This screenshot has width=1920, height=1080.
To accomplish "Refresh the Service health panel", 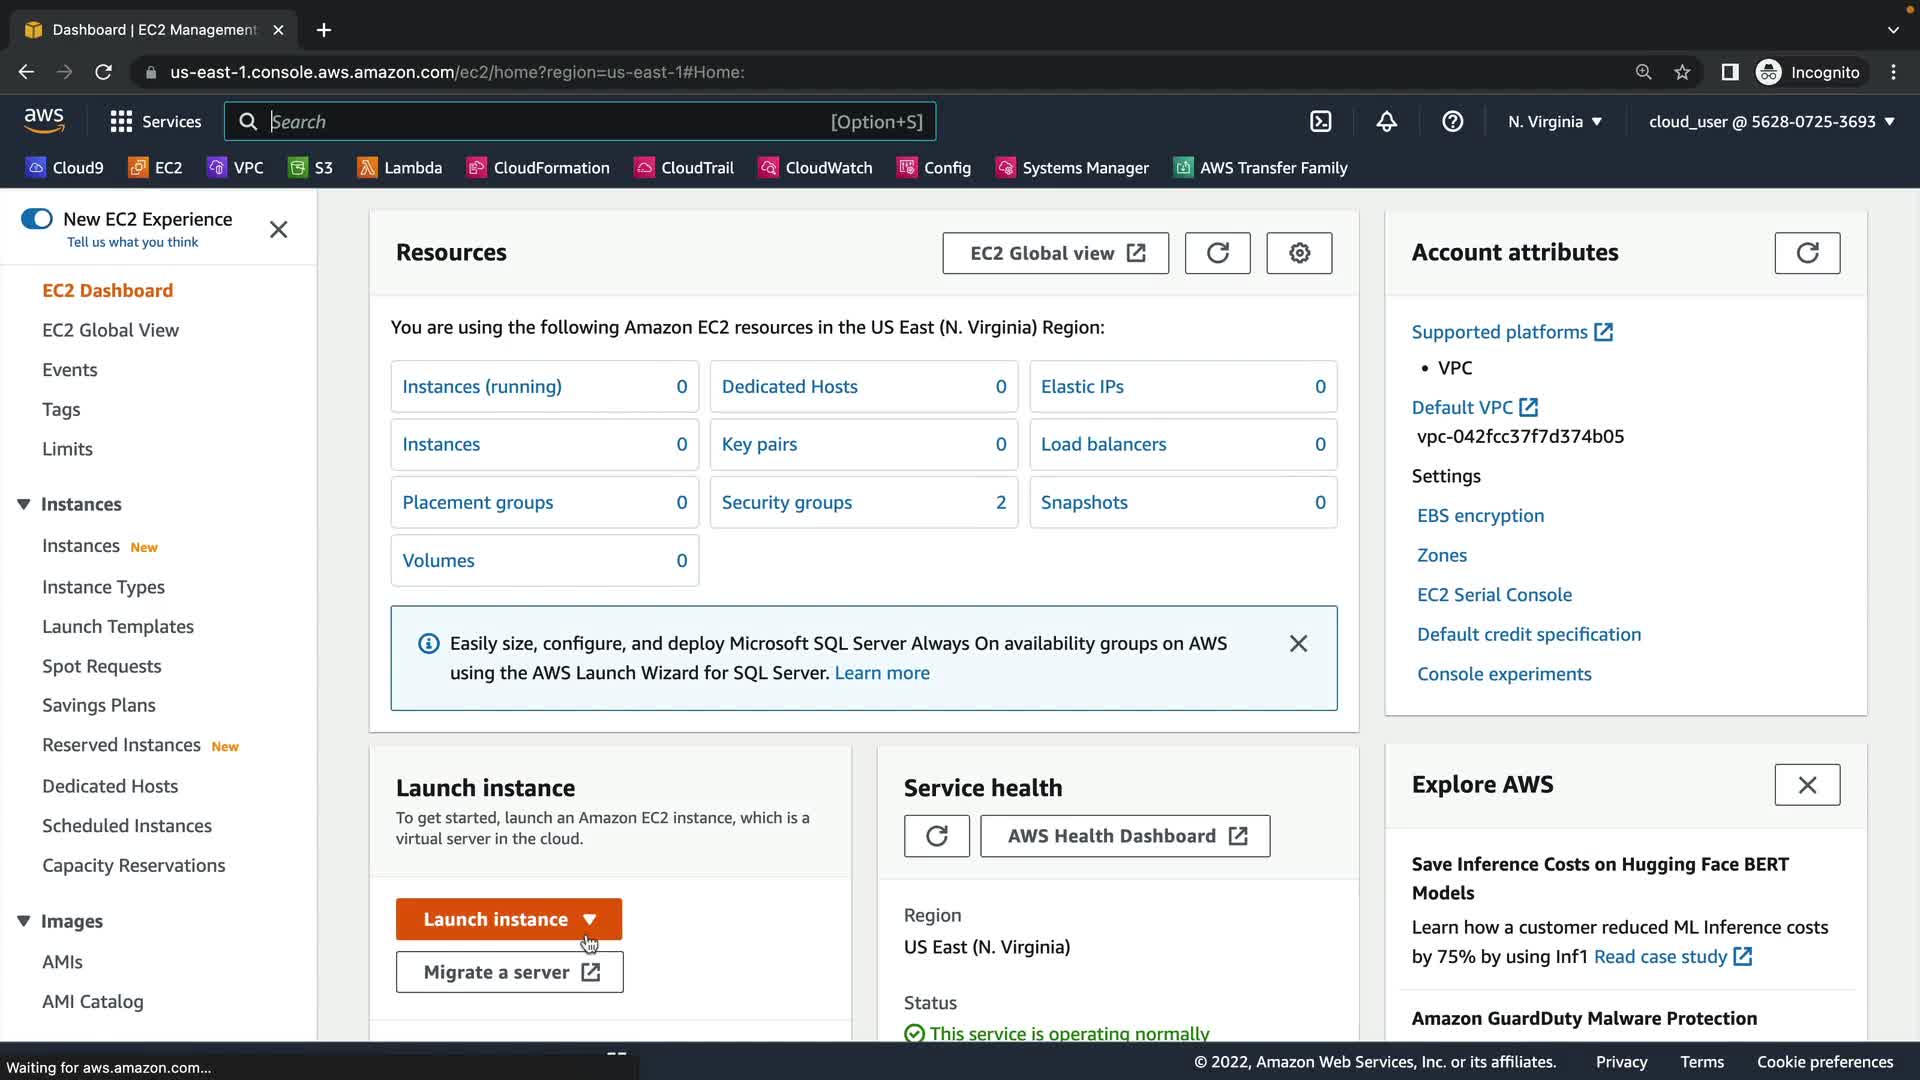I will tap(936, 836).
